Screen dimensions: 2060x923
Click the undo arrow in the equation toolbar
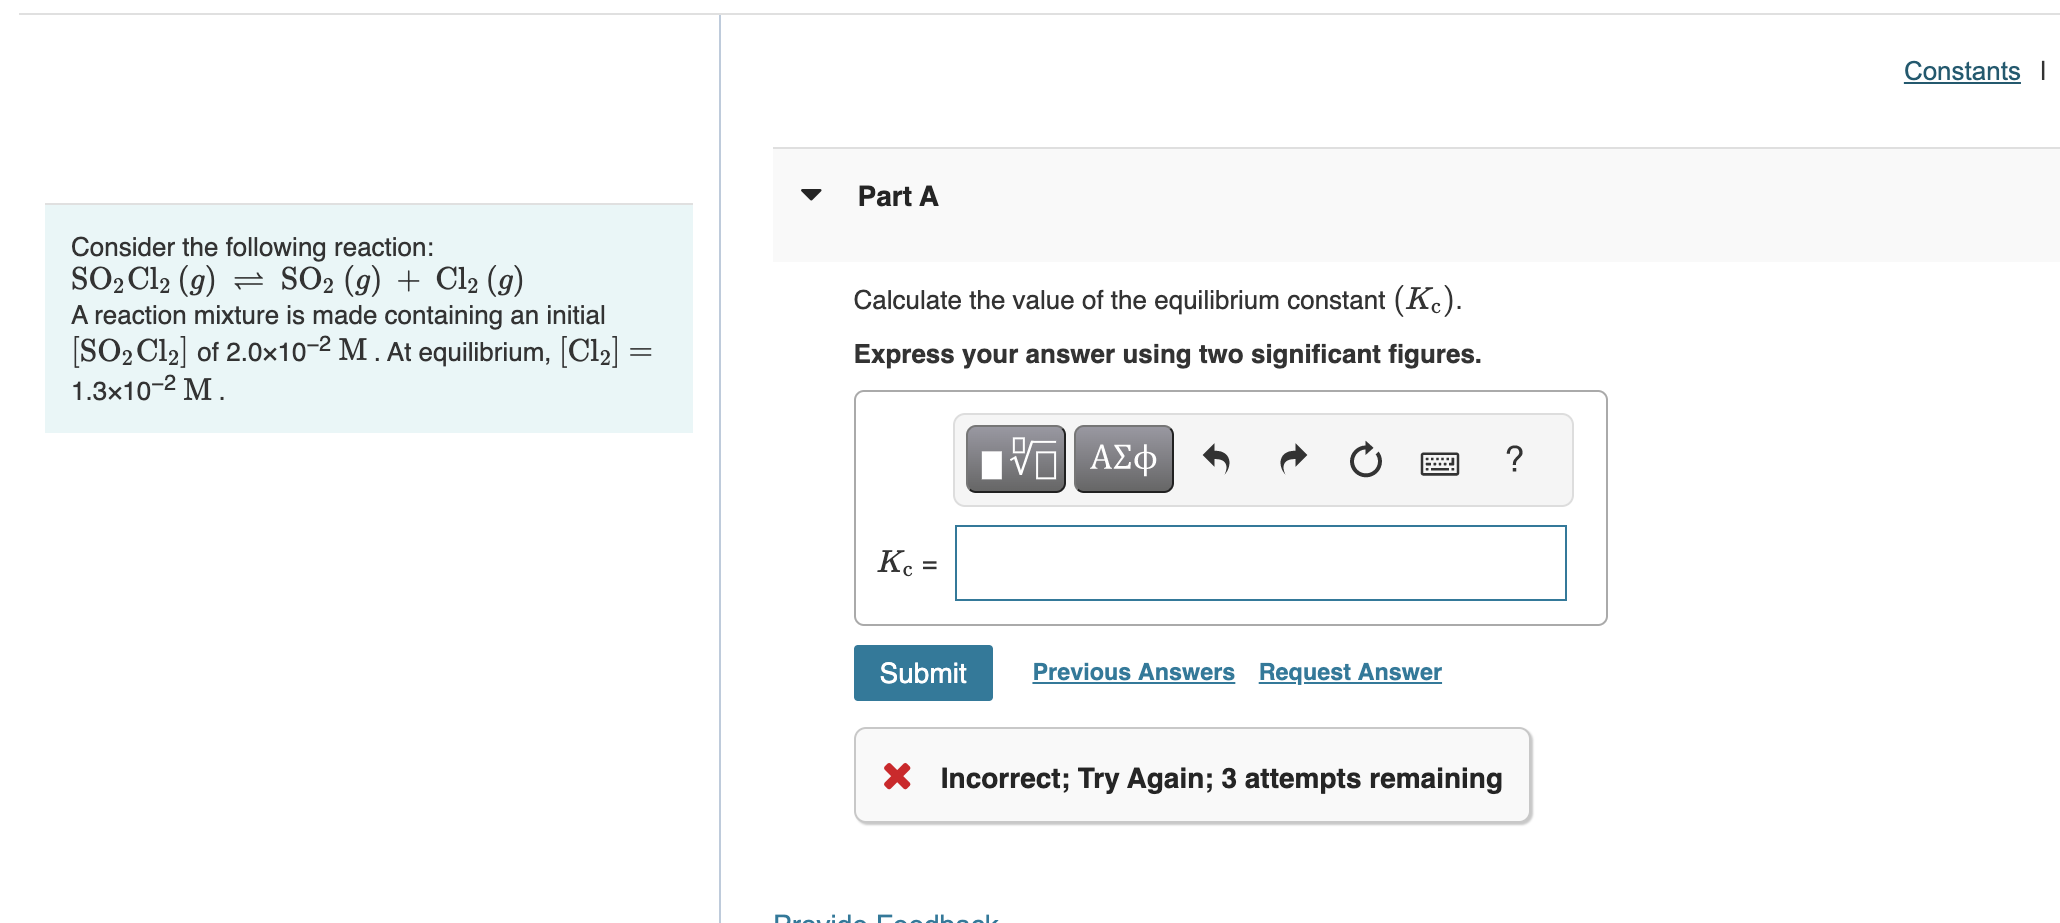click(1216, 458)
